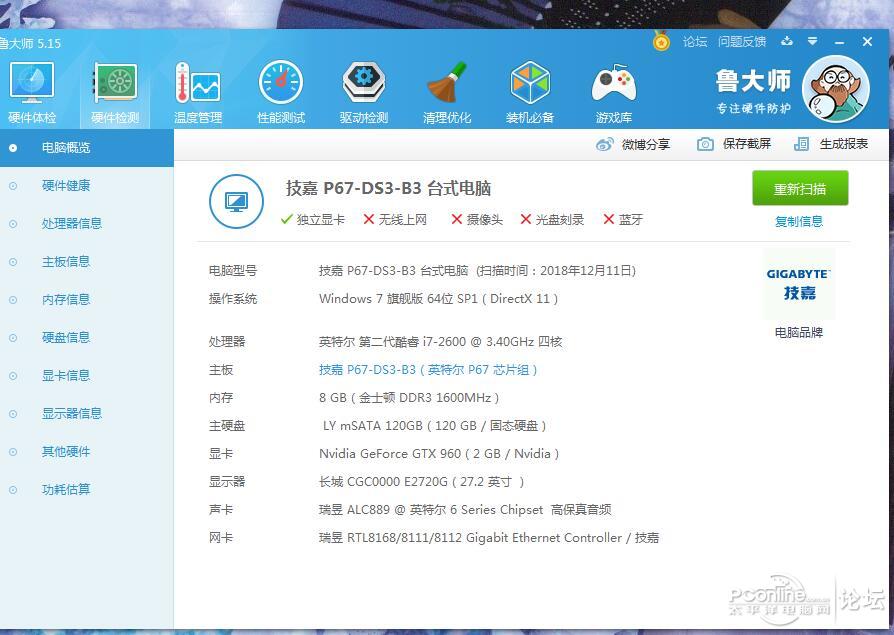Open the 论坛 forum link
Image resolution: width=894 pixels, height=635 pixels.
point(695,42)
